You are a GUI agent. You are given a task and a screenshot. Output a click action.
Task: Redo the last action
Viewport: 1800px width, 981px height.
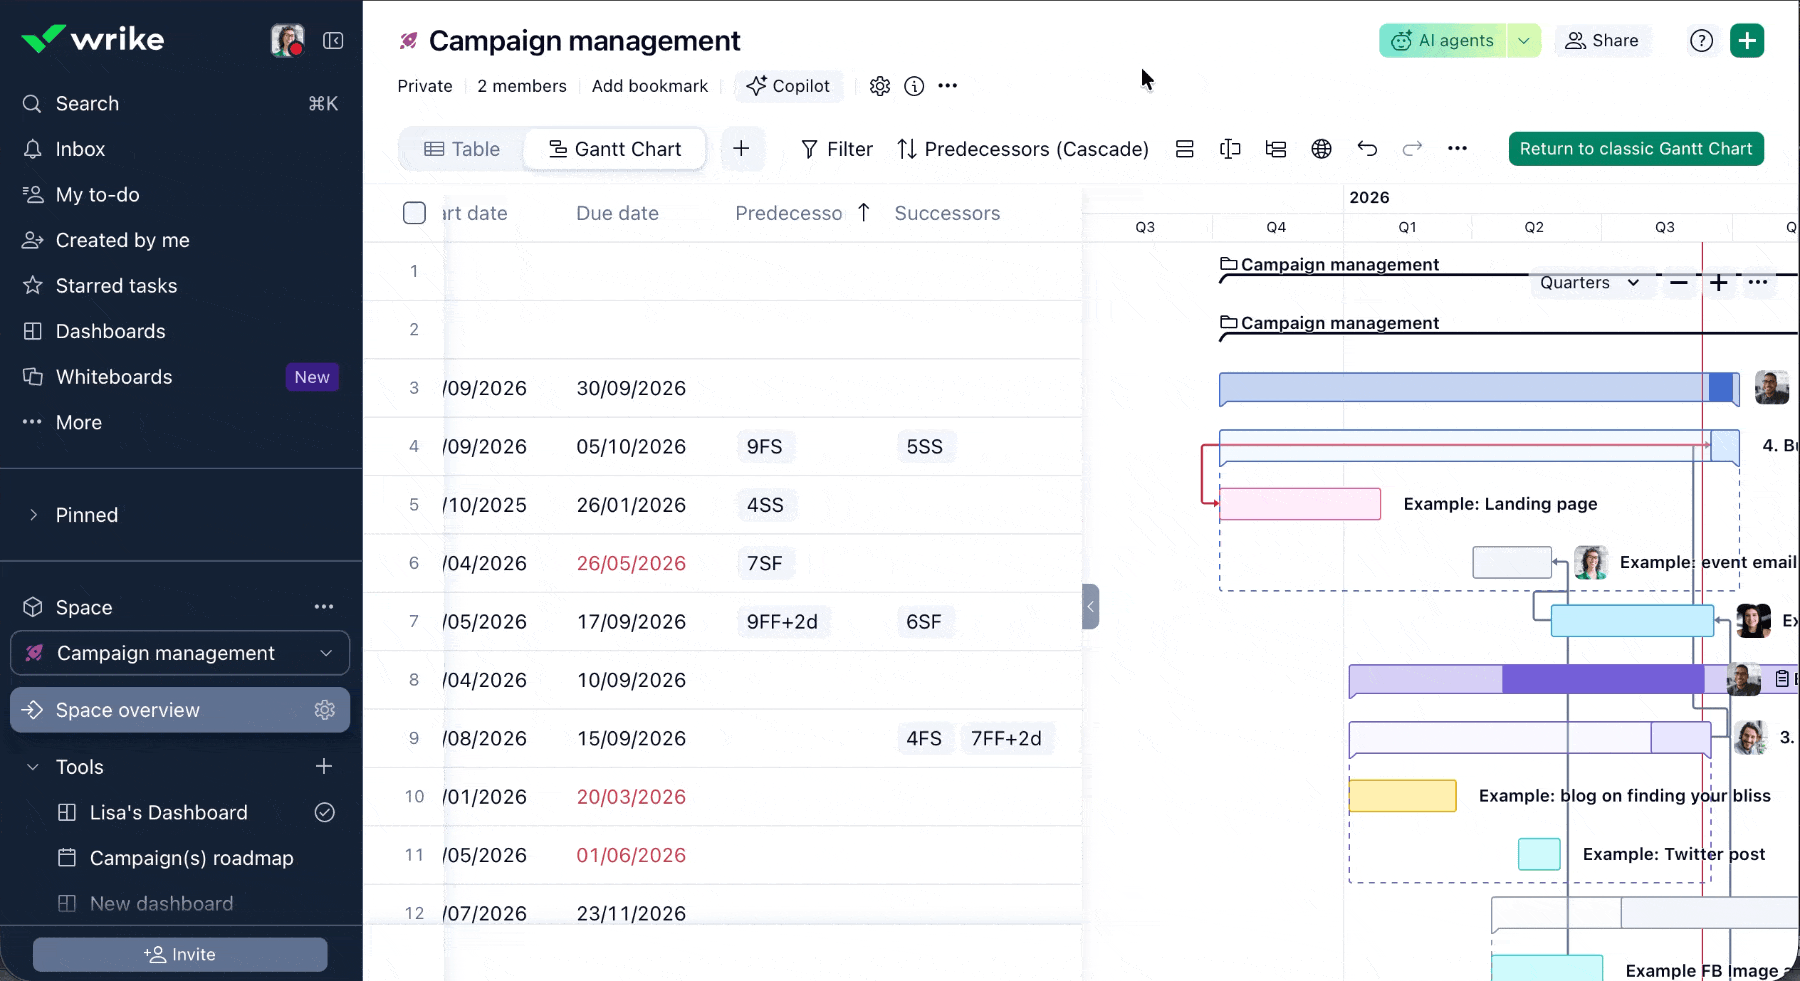point(1412,149)
